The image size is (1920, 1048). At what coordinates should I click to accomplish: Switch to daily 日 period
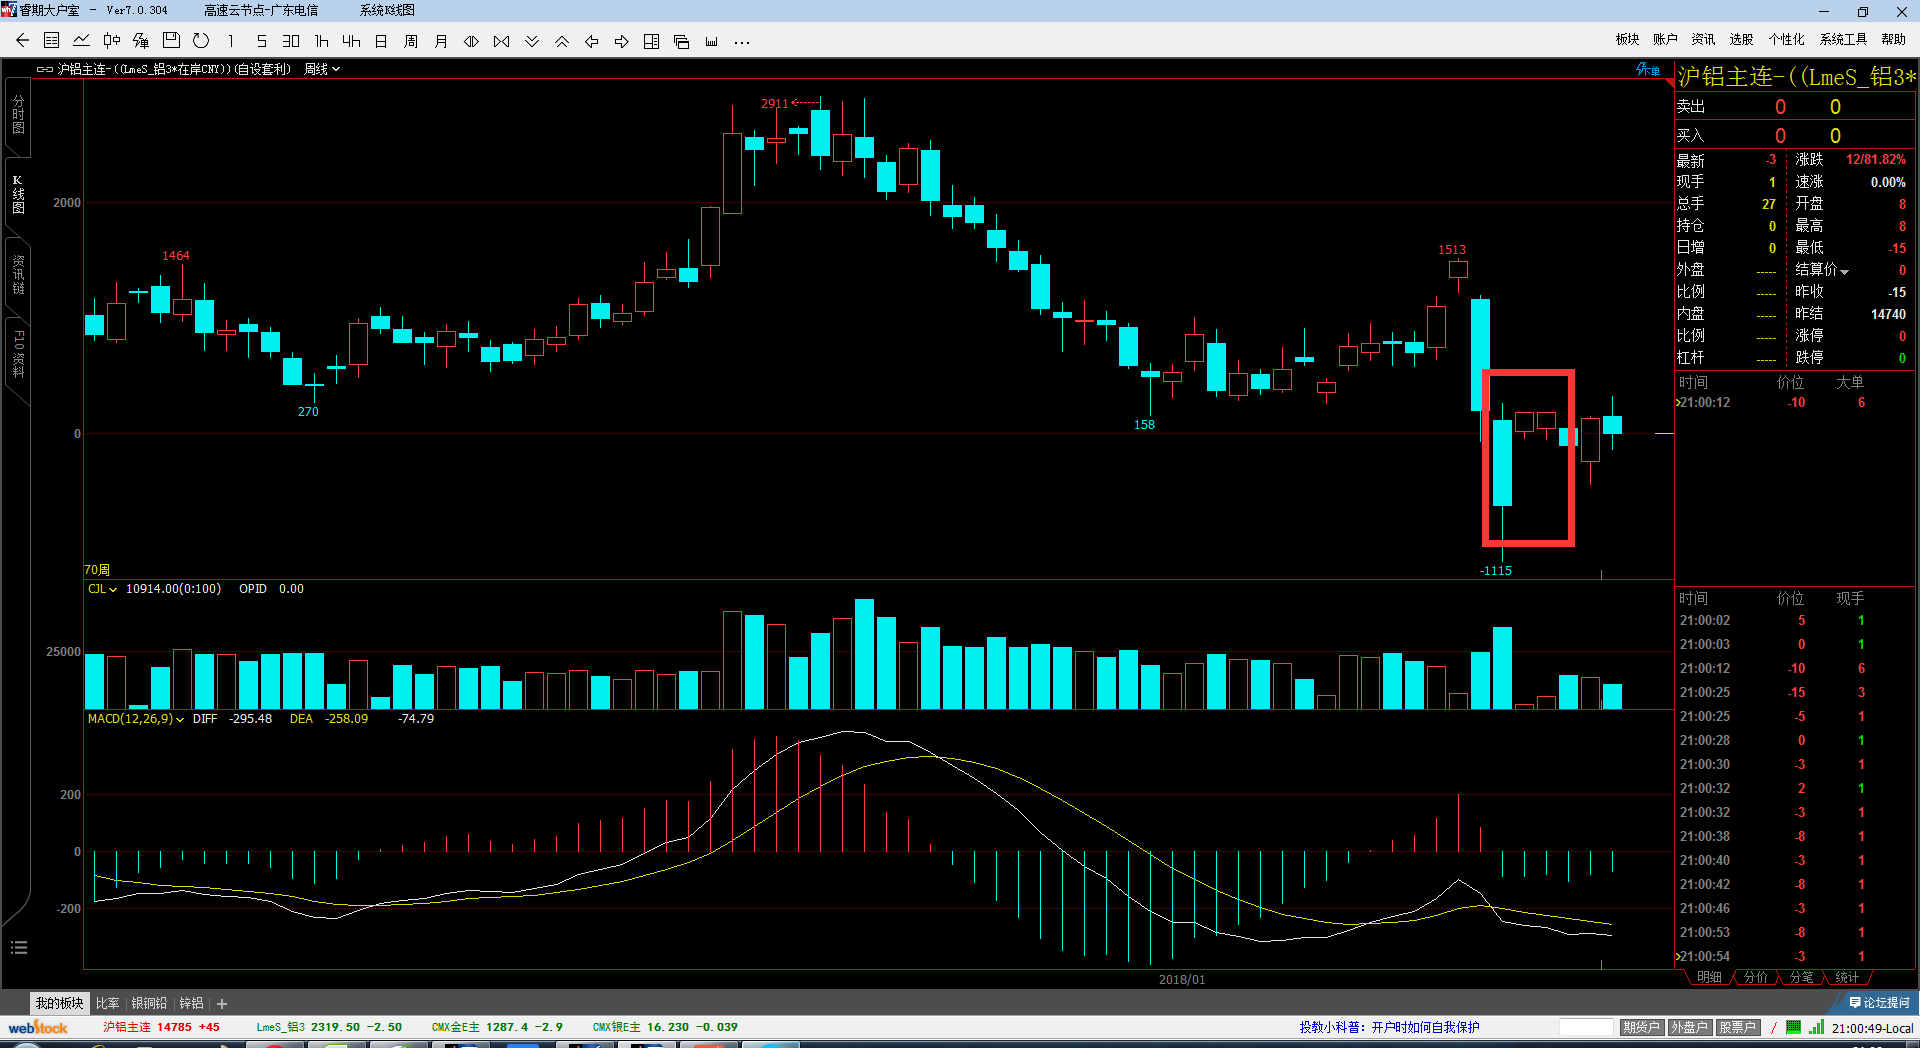(x=381, y=41)
